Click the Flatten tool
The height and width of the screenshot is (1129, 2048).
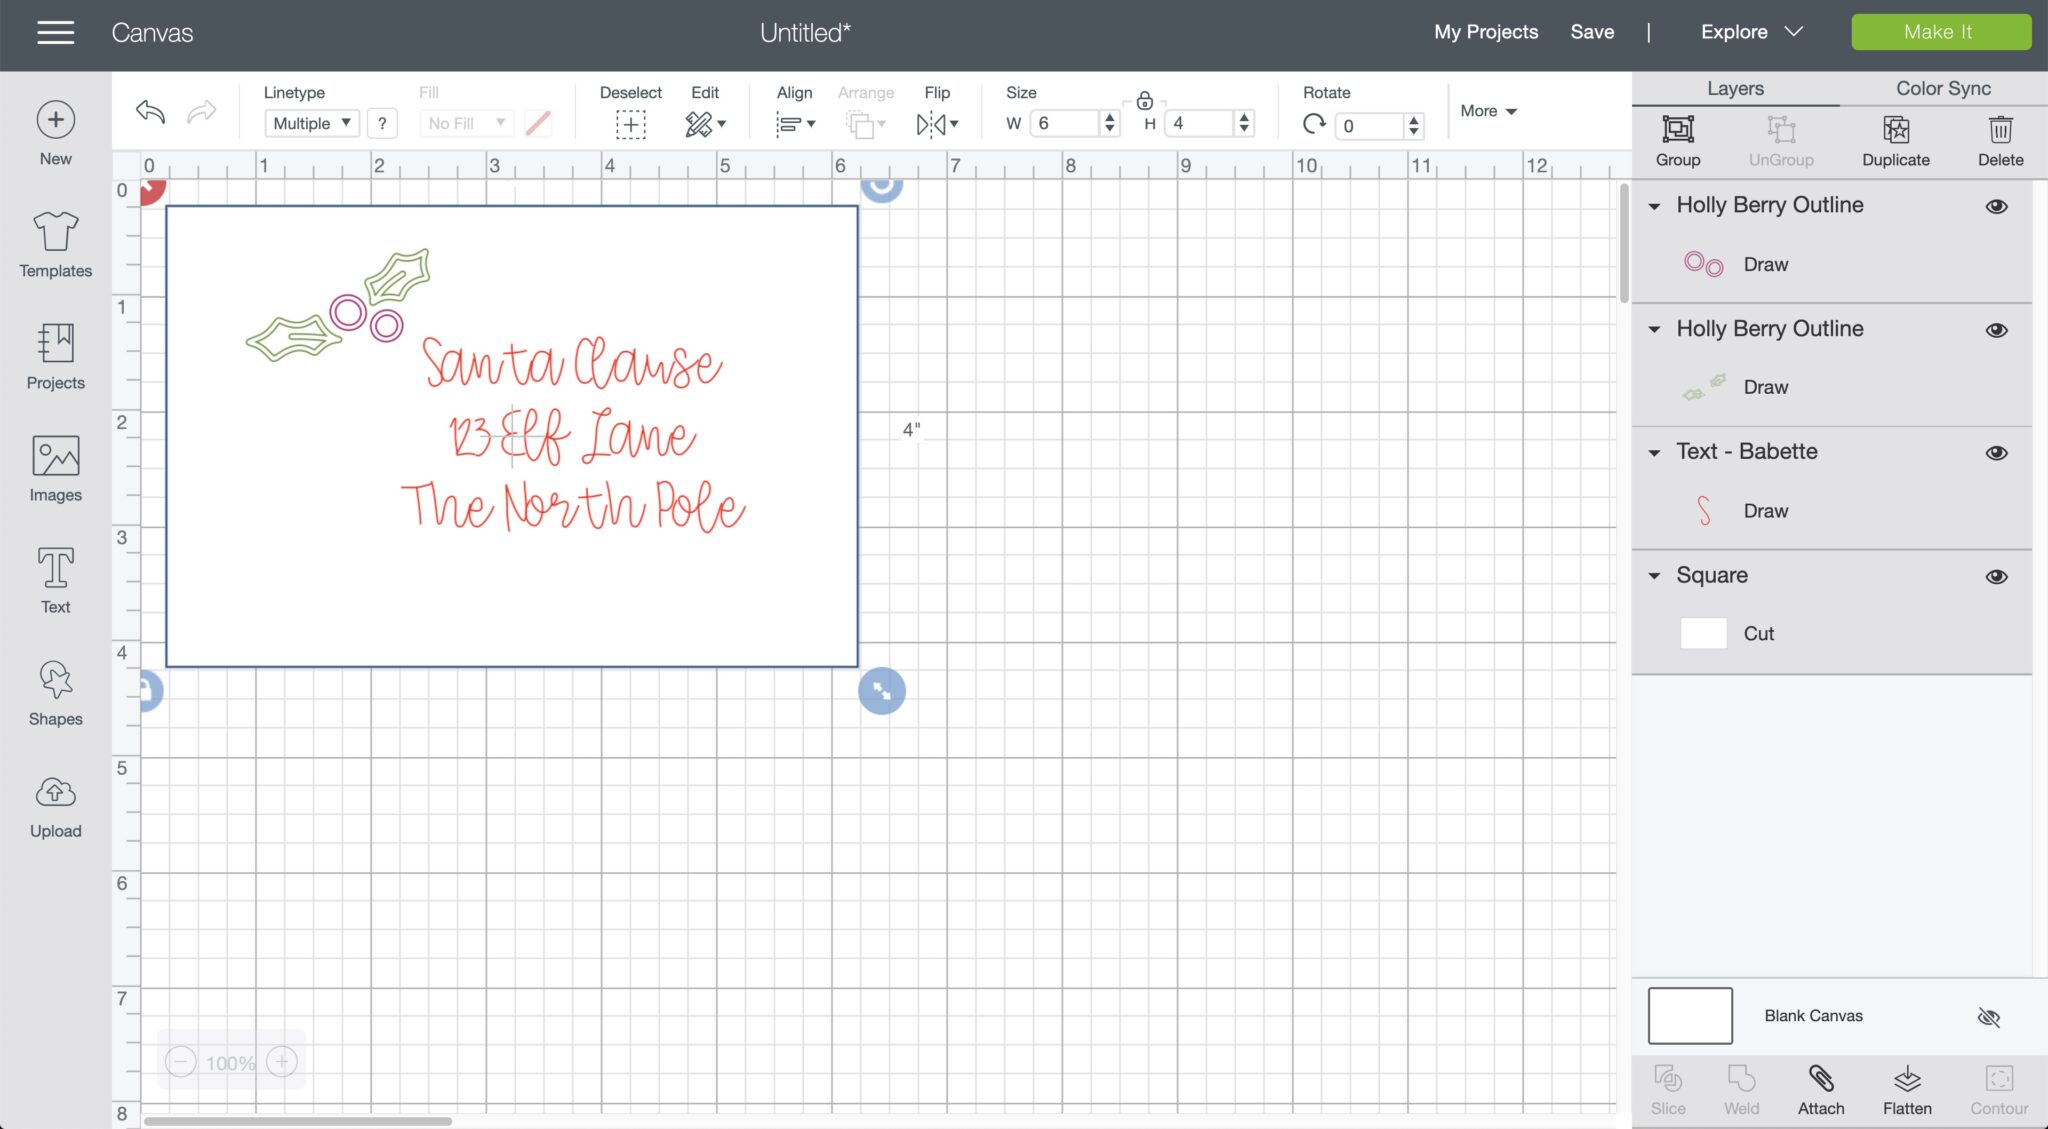1906,1089
